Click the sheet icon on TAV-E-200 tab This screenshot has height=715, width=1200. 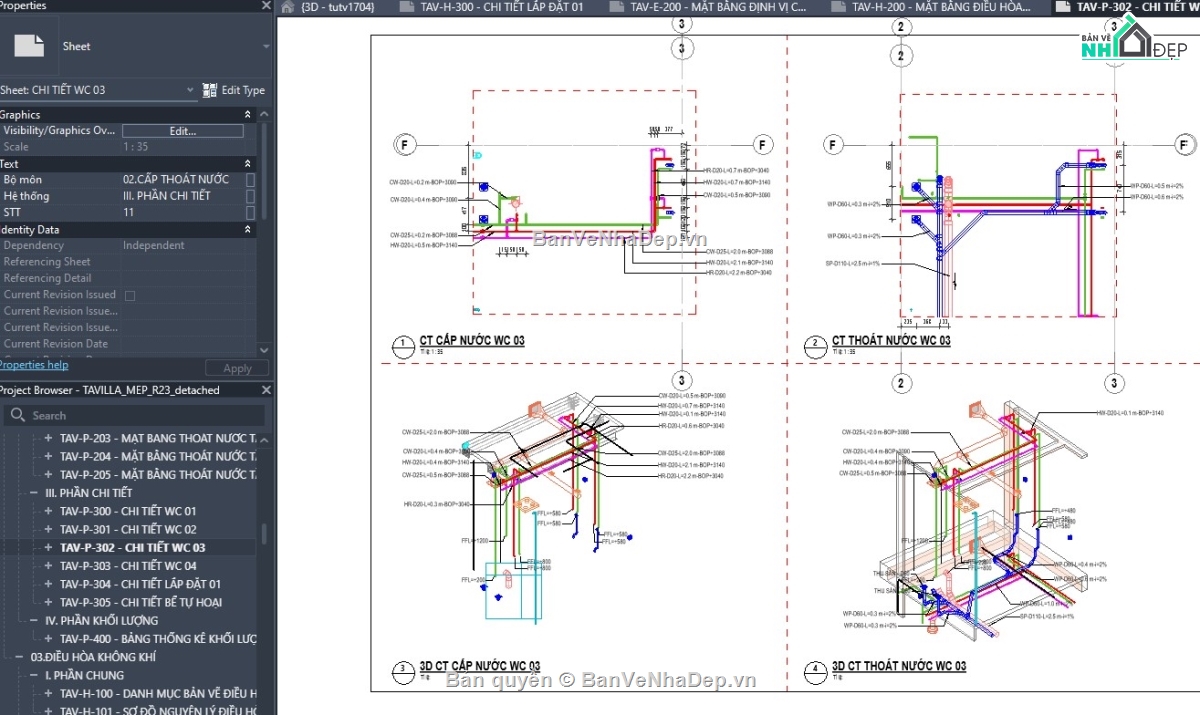[x=615, y=7]
